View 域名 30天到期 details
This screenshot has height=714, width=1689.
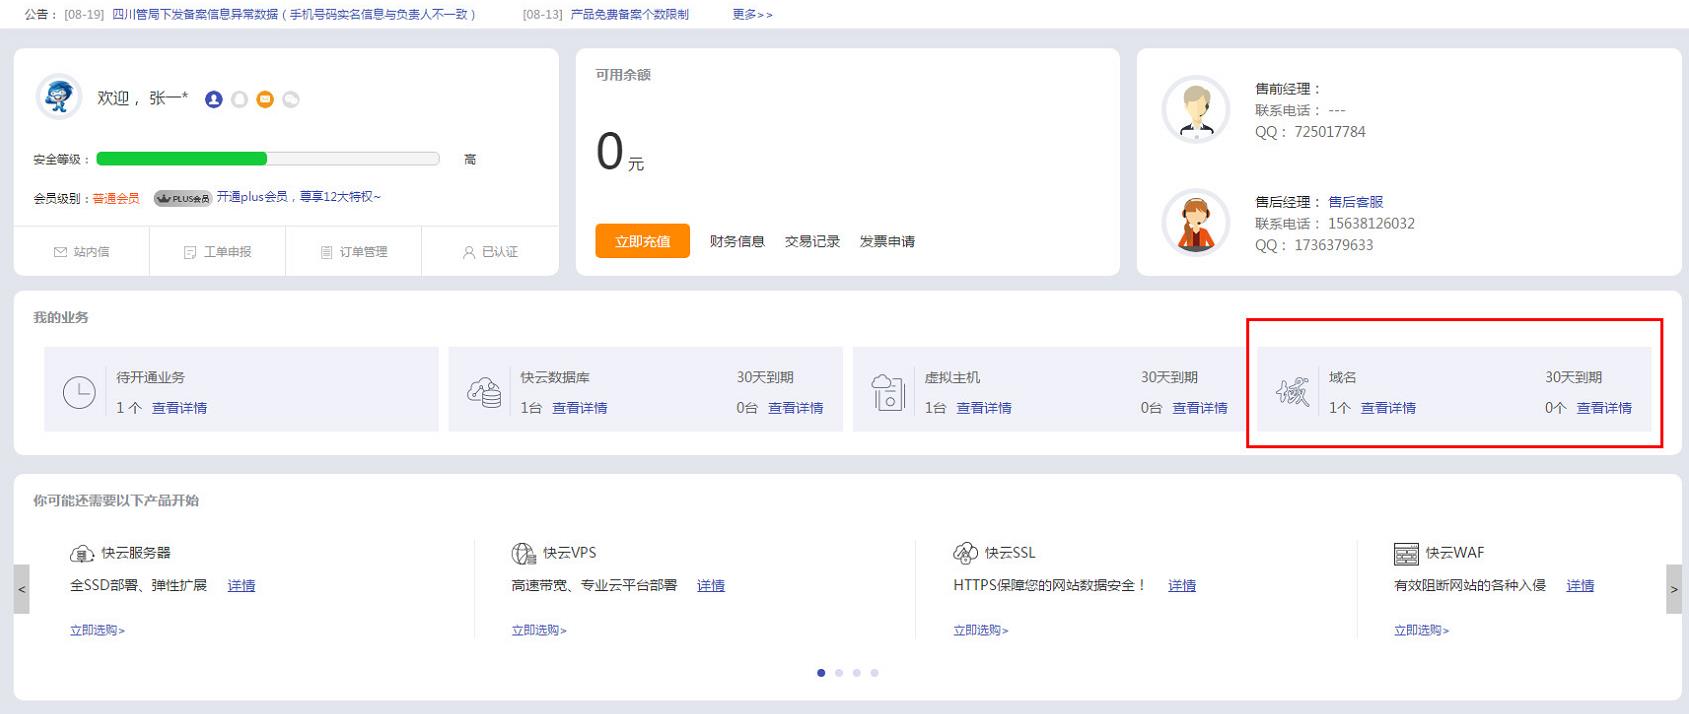point(1604,408)
